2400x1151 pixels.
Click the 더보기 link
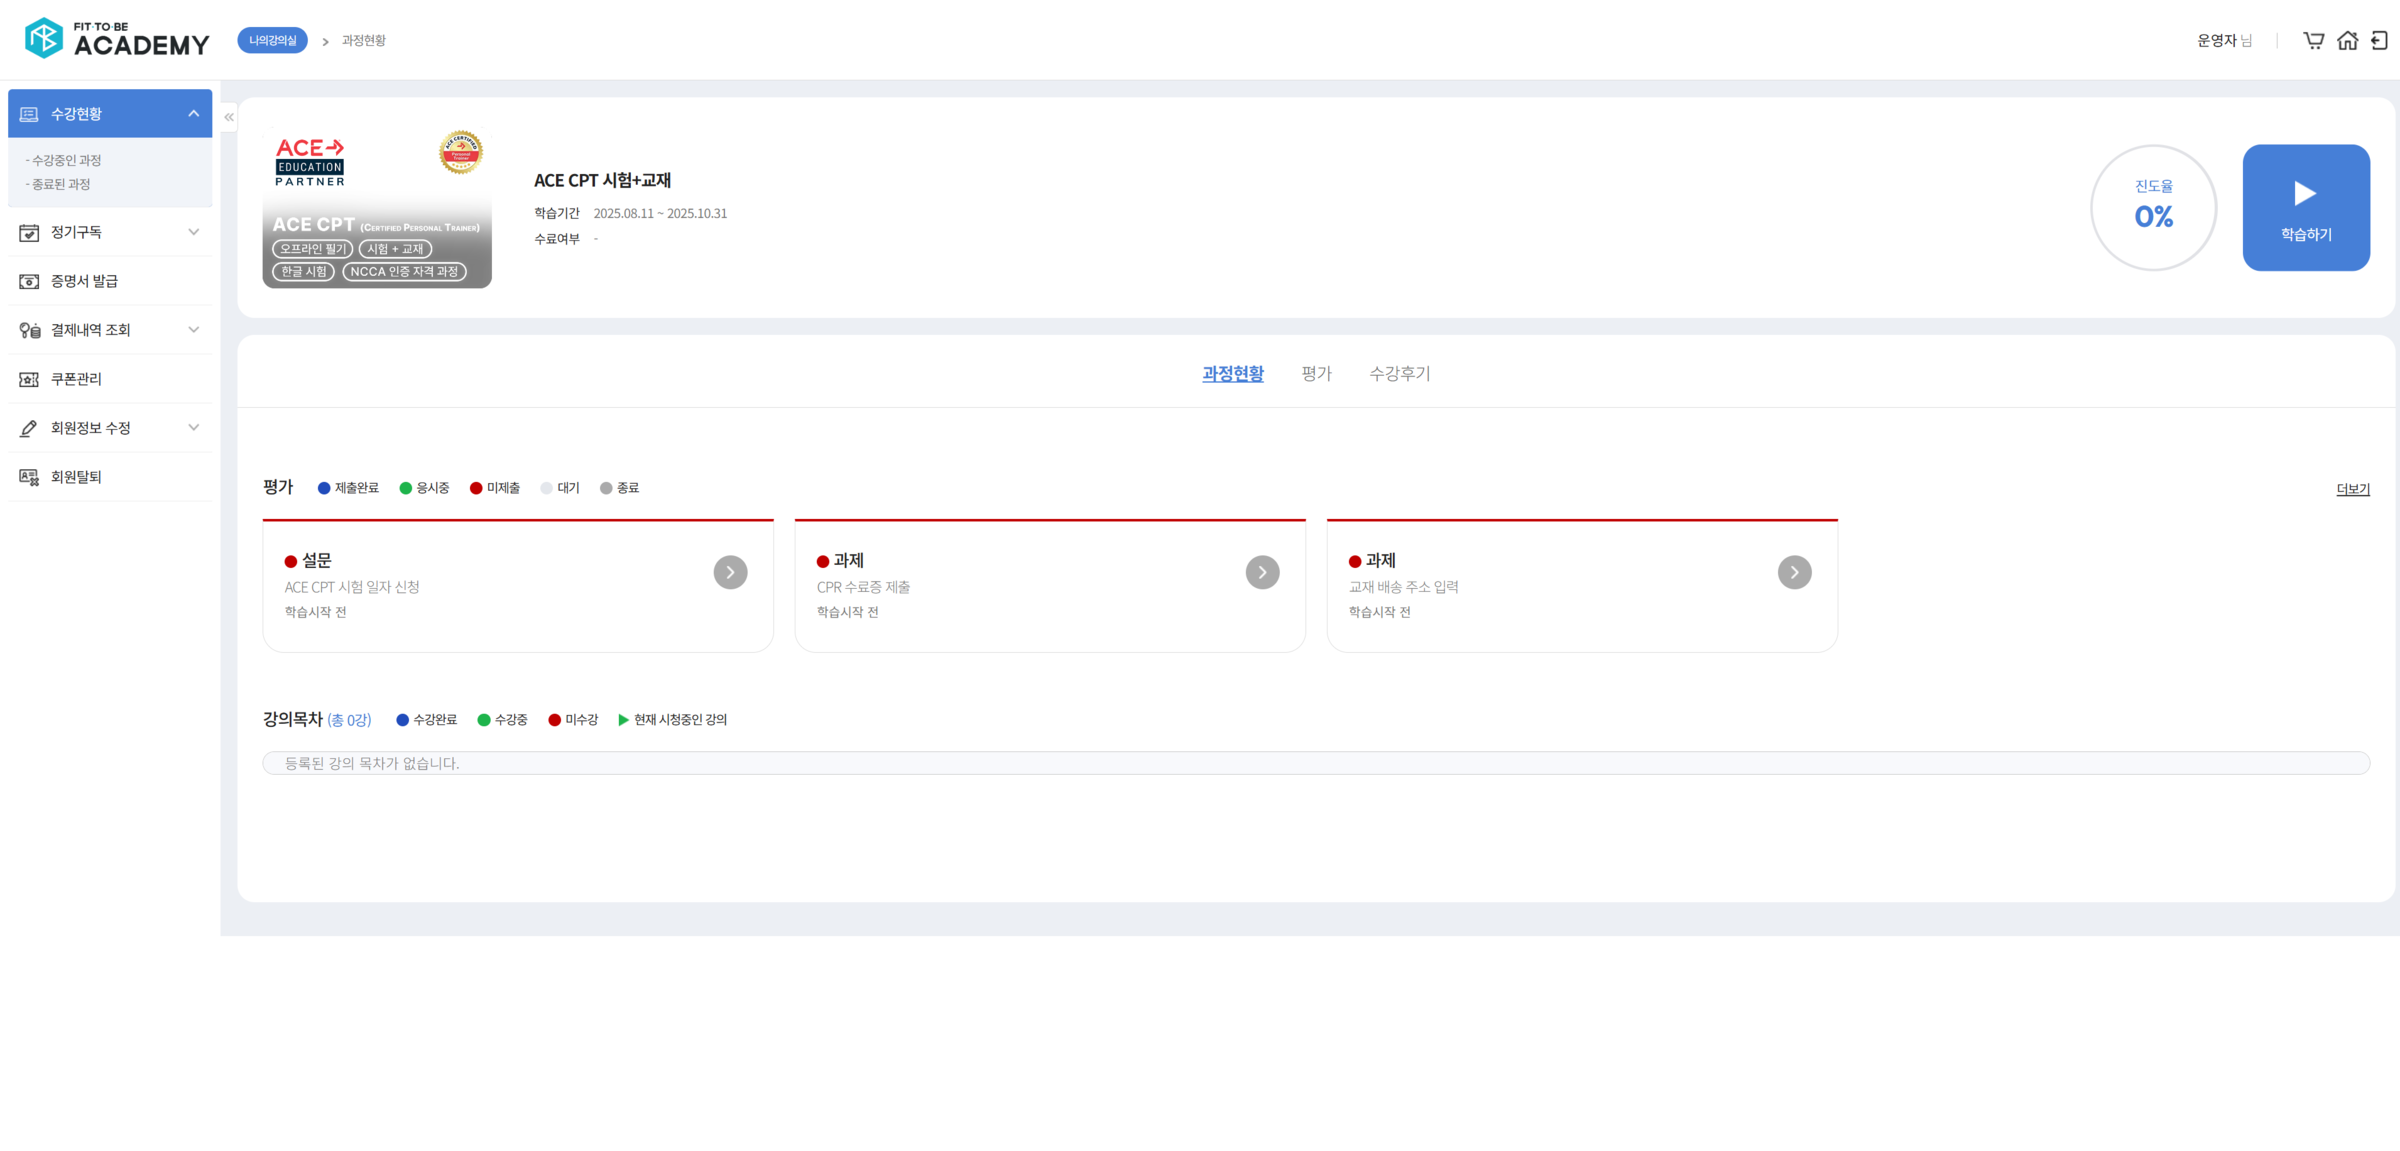click(2352, 489)
